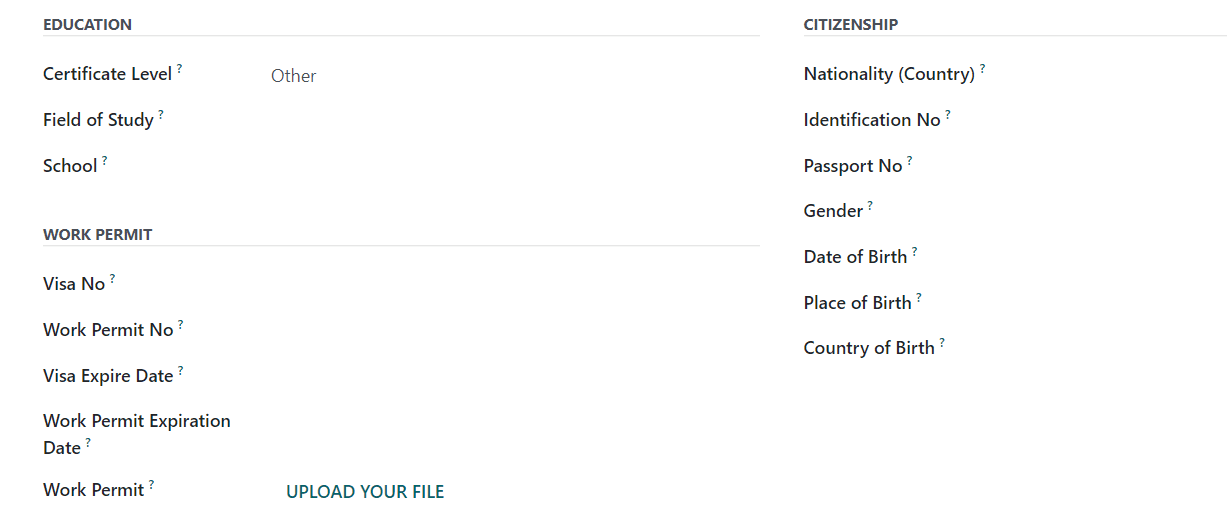Click help icon beside Nationality (Country)

click(982, 69)
